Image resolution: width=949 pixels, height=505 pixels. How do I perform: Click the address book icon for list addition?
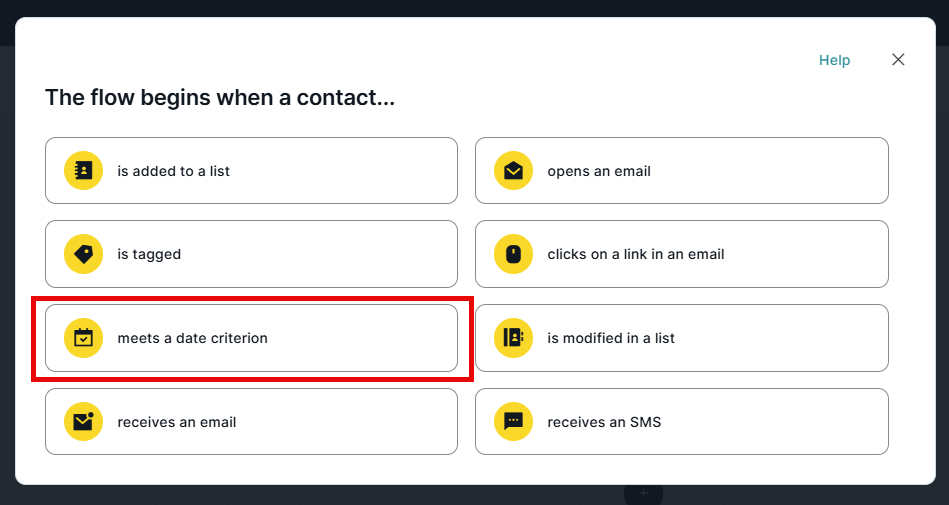(83, 171)
